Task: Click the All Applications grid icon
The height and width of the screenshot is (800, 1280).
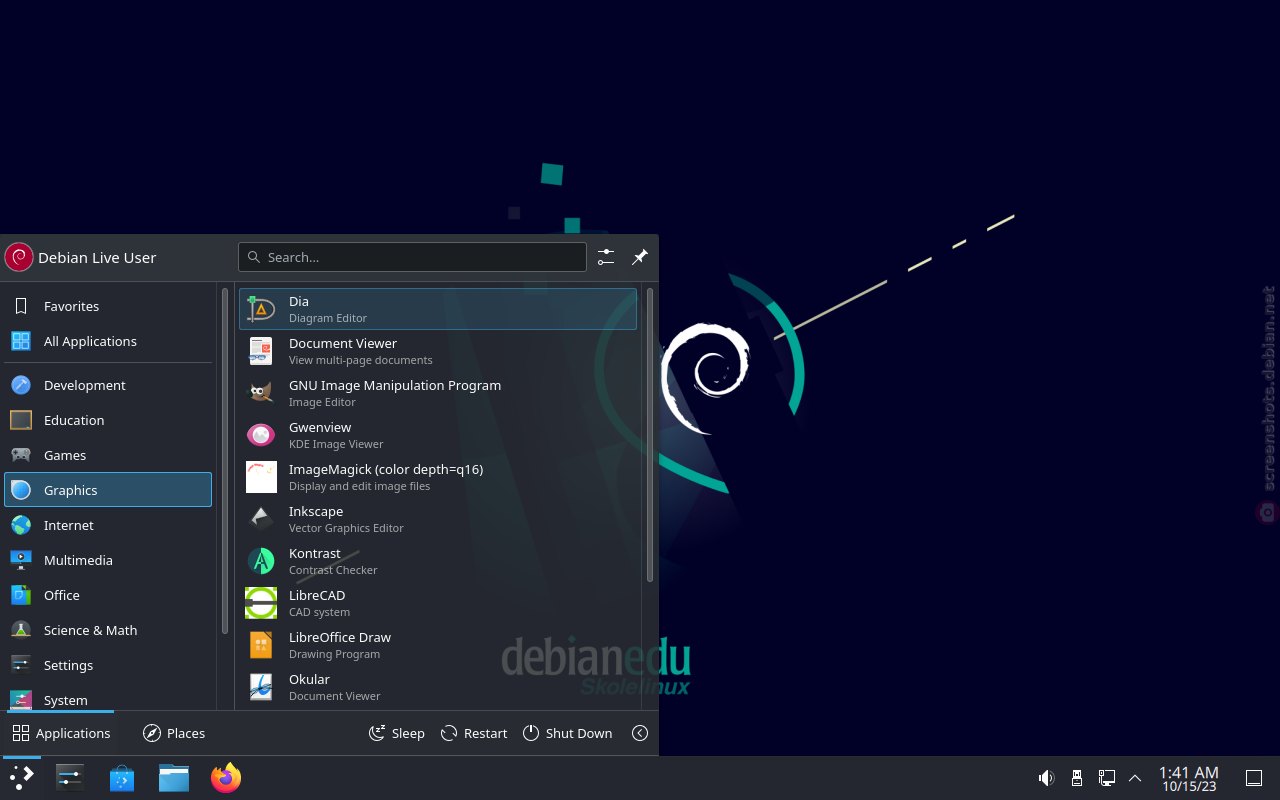Action: point(21,341)
